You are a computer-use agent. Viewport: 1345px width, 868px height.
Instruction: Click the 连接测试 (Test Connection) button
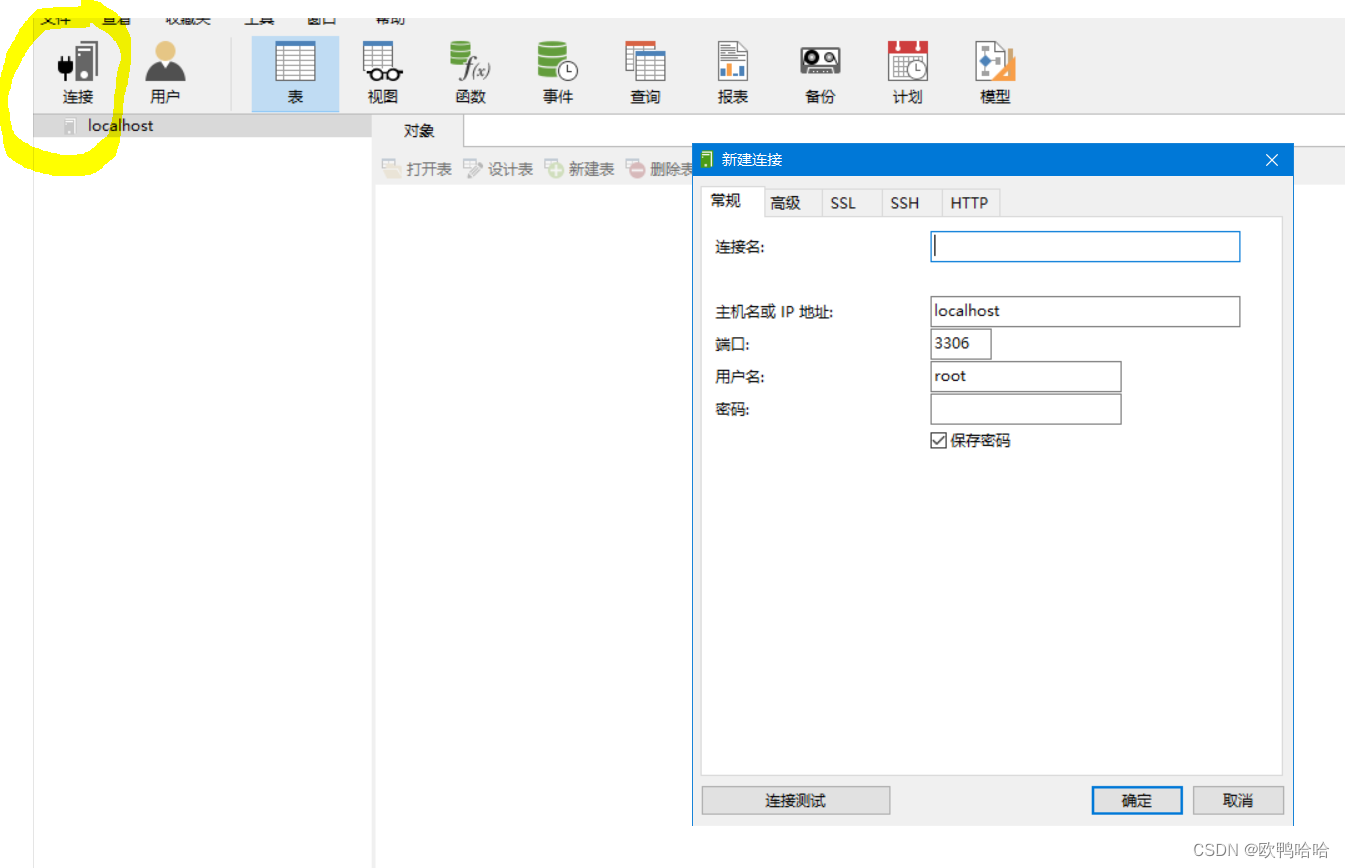coord(796,801)
